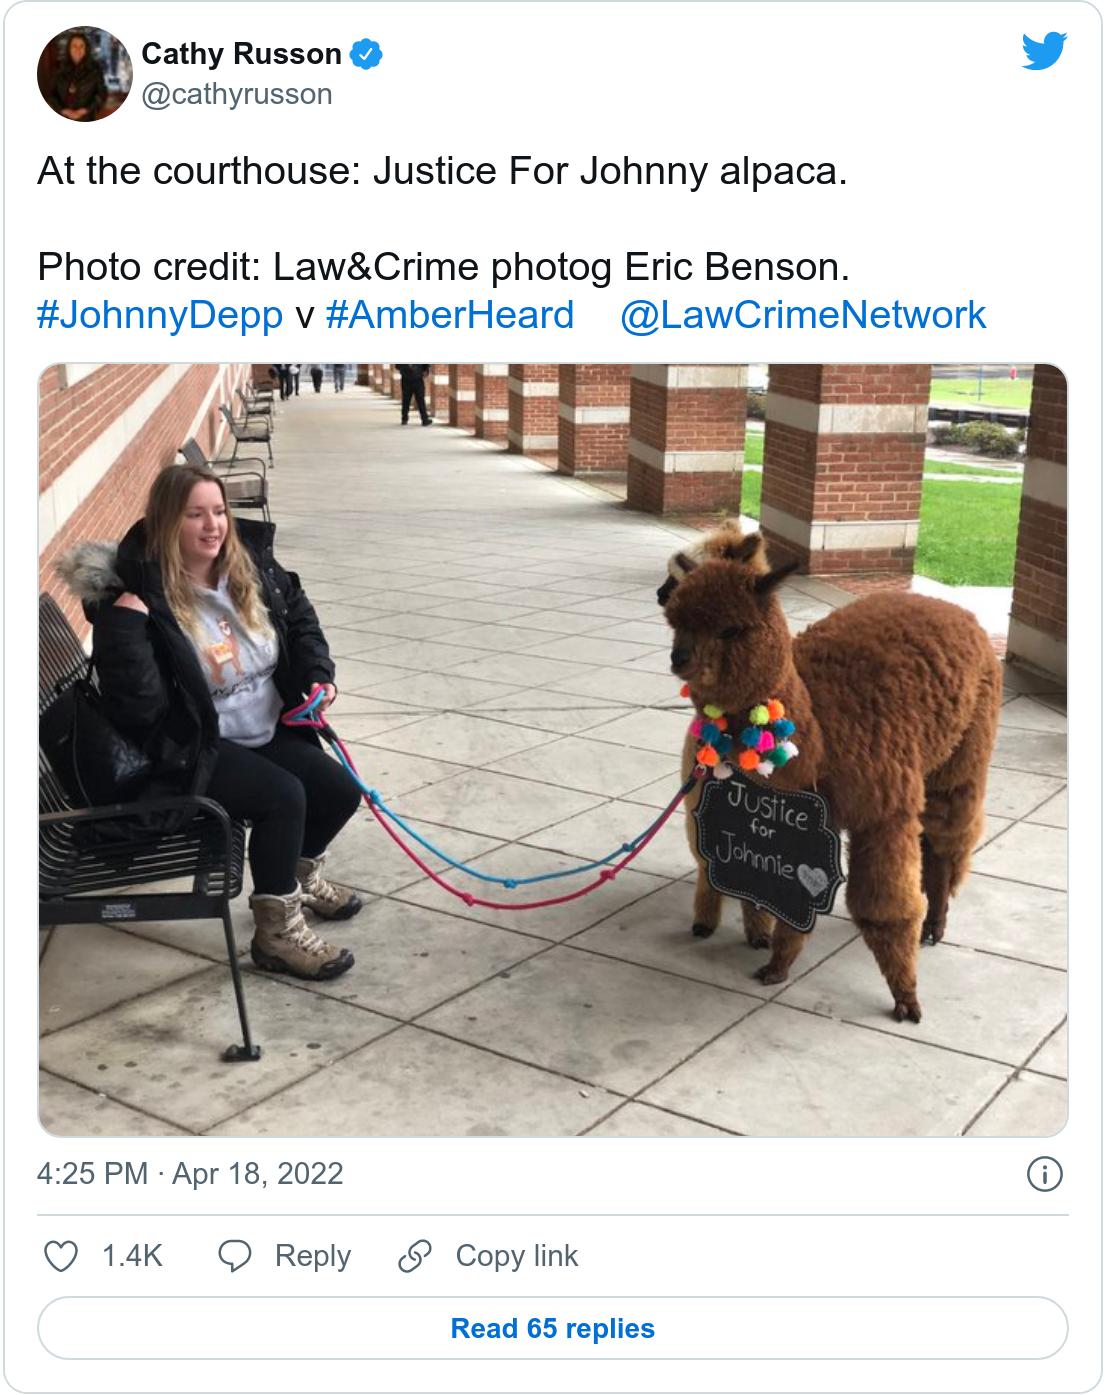Click the blue verified badge
Viewport: 1108px width, 1395px height.
[367, 54]
